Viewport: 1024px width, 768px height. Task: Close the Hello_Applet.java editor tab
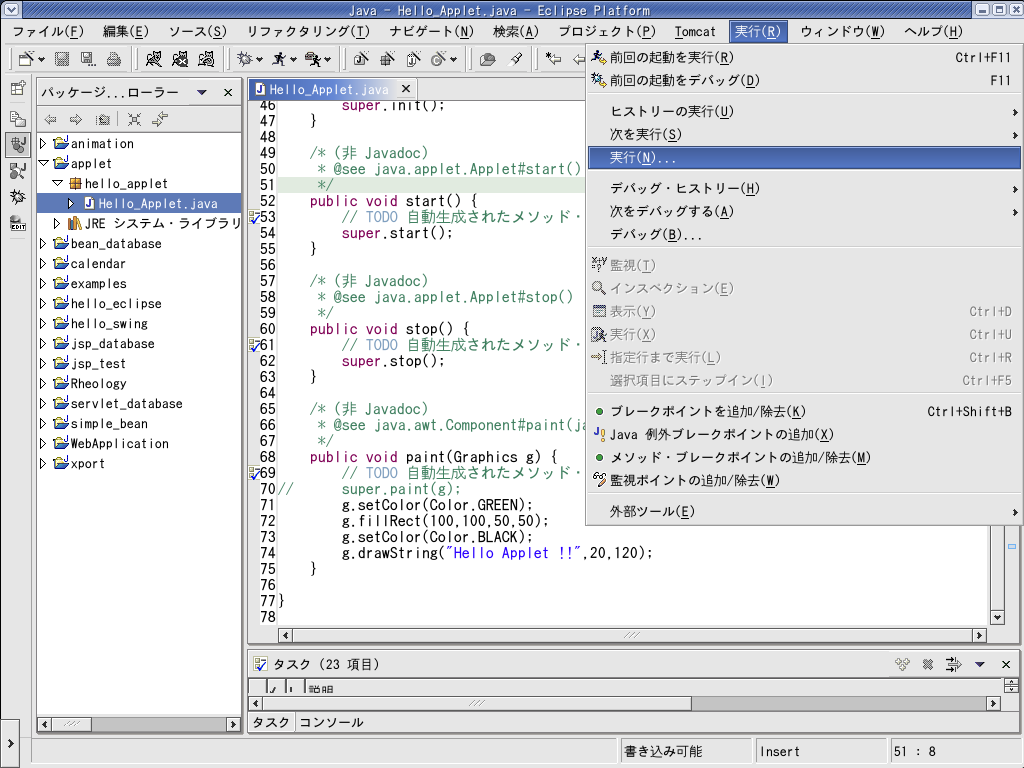[406, 89]
